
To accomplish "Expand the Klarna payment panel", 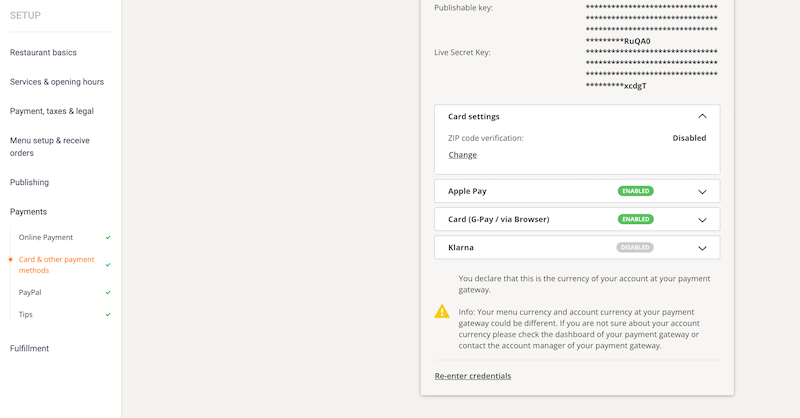I will point(702,247).
